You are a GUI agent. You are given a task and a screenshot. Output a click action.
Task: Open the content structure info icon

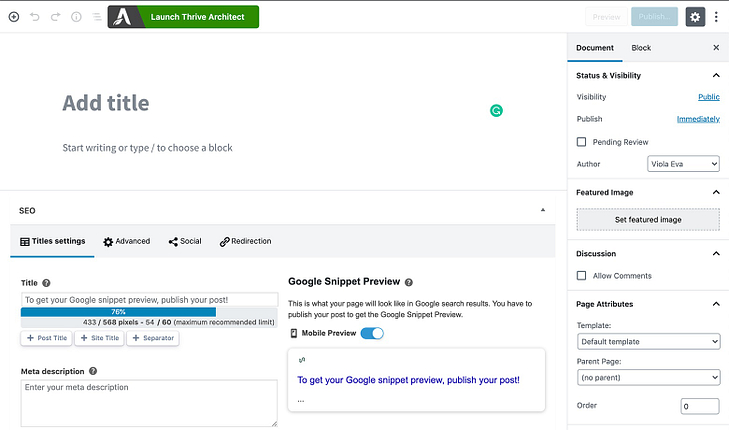tap(76, 17)
